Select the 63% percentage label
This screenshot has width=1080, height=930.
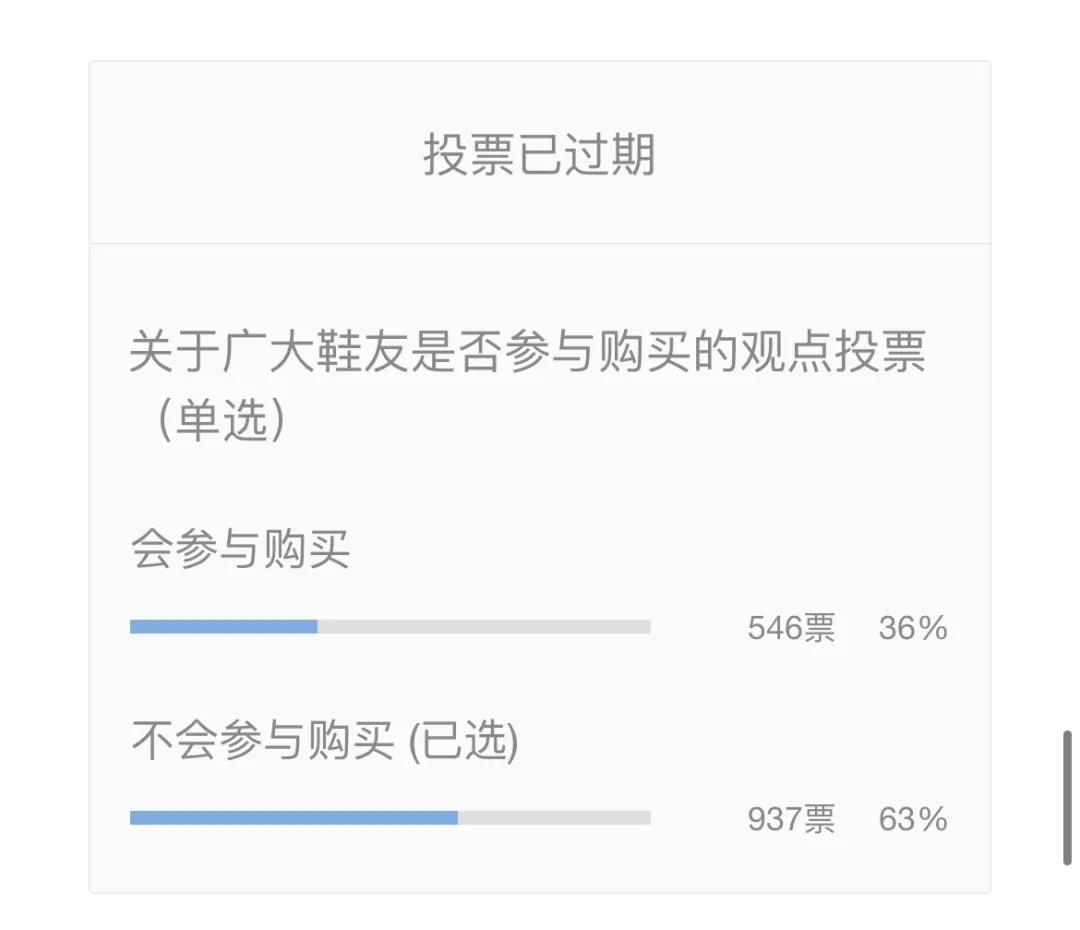point(912,820)
